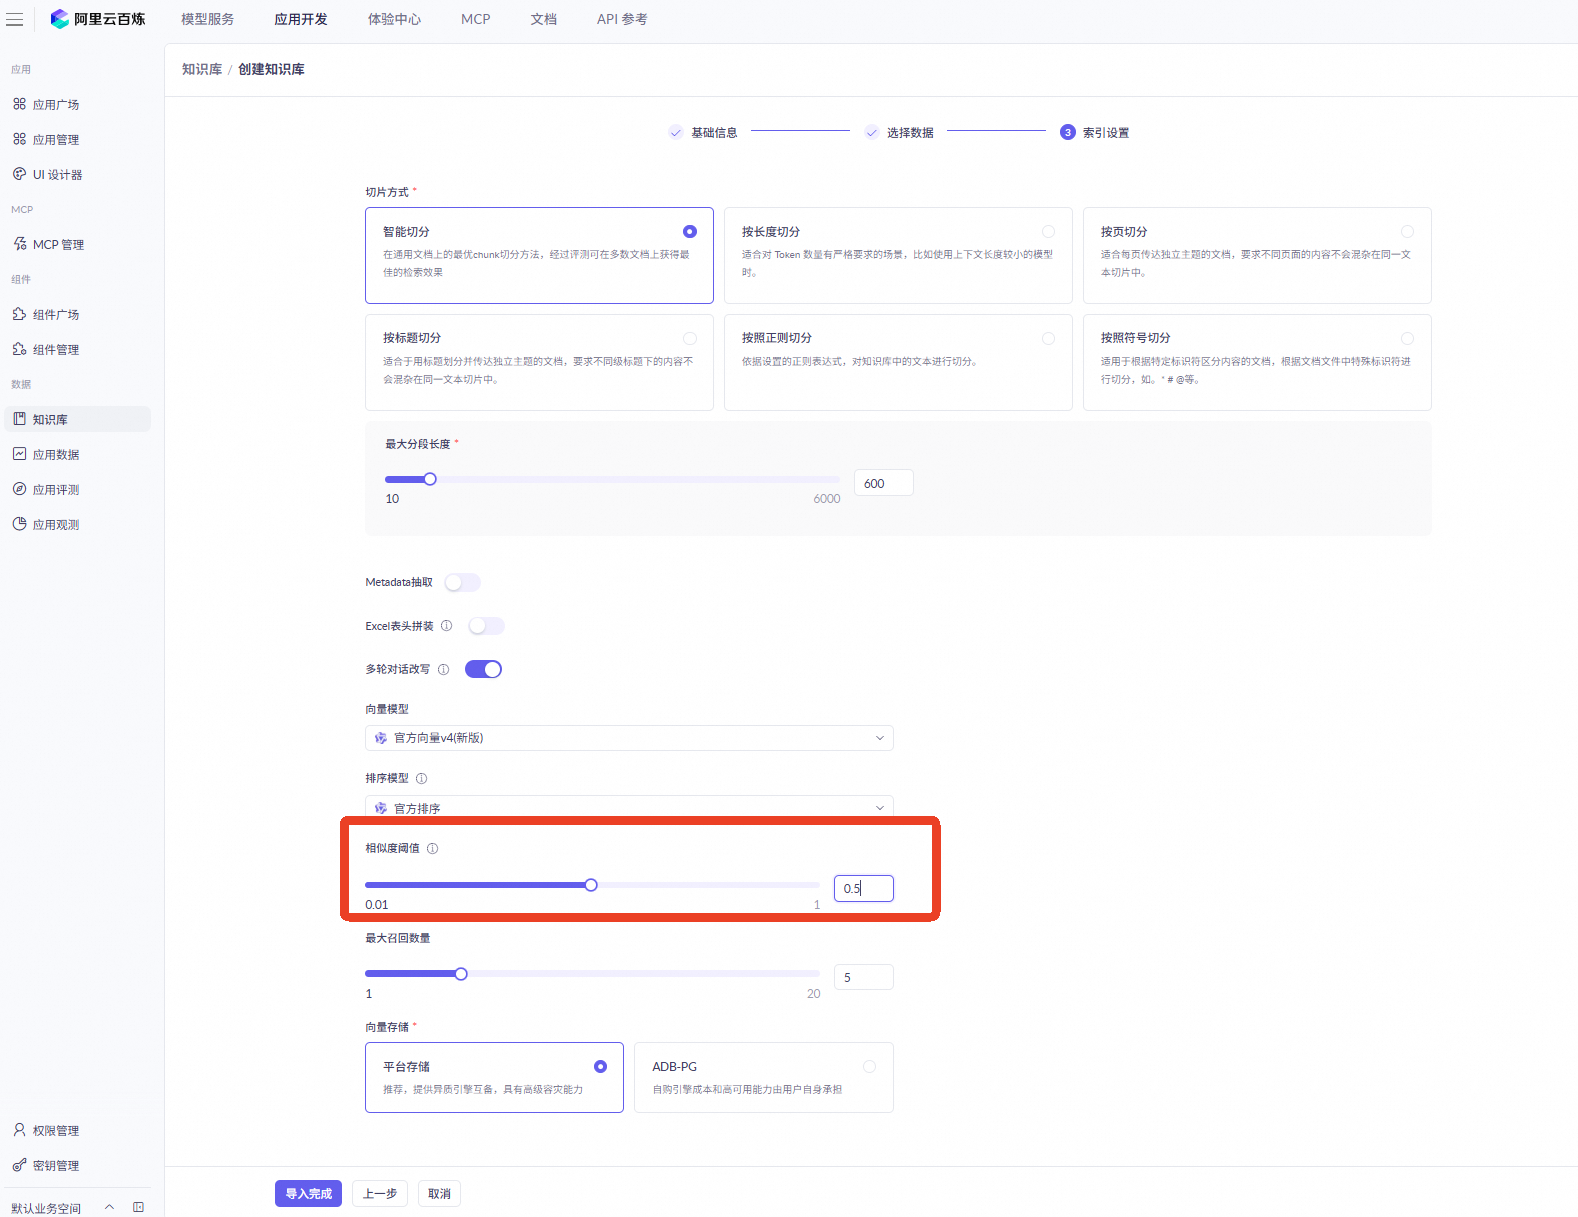
Task: Collapse sidebar with bottom panel icon
Action: tap(138, 1207)
